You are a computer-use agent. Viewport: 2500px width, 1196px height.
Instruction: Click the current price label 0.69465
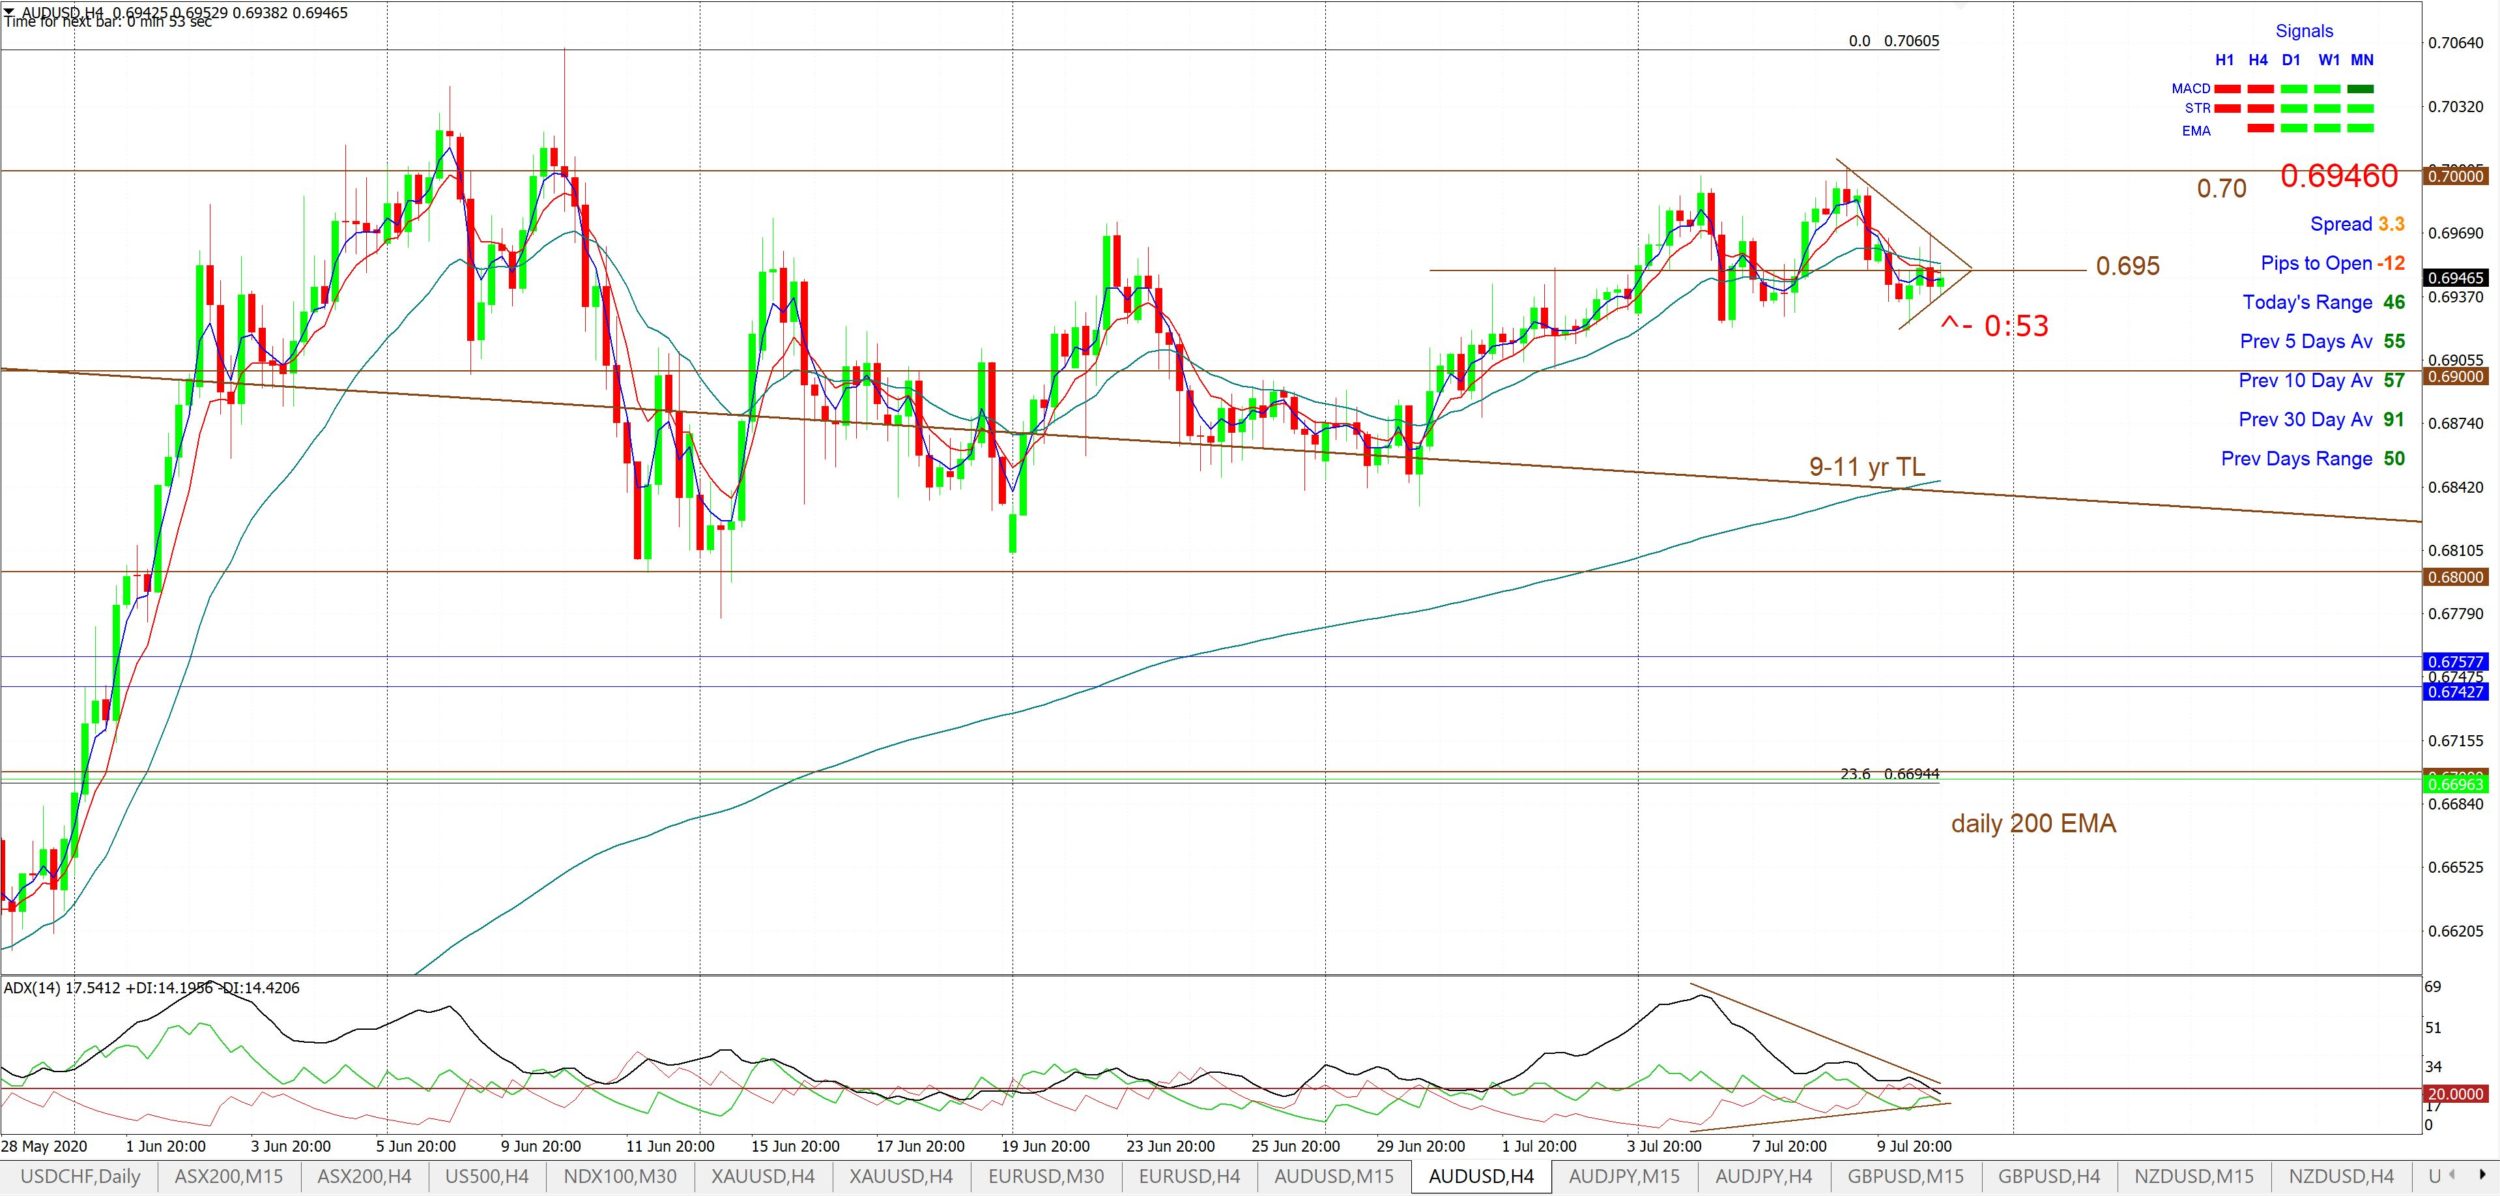pos(2456,278)
